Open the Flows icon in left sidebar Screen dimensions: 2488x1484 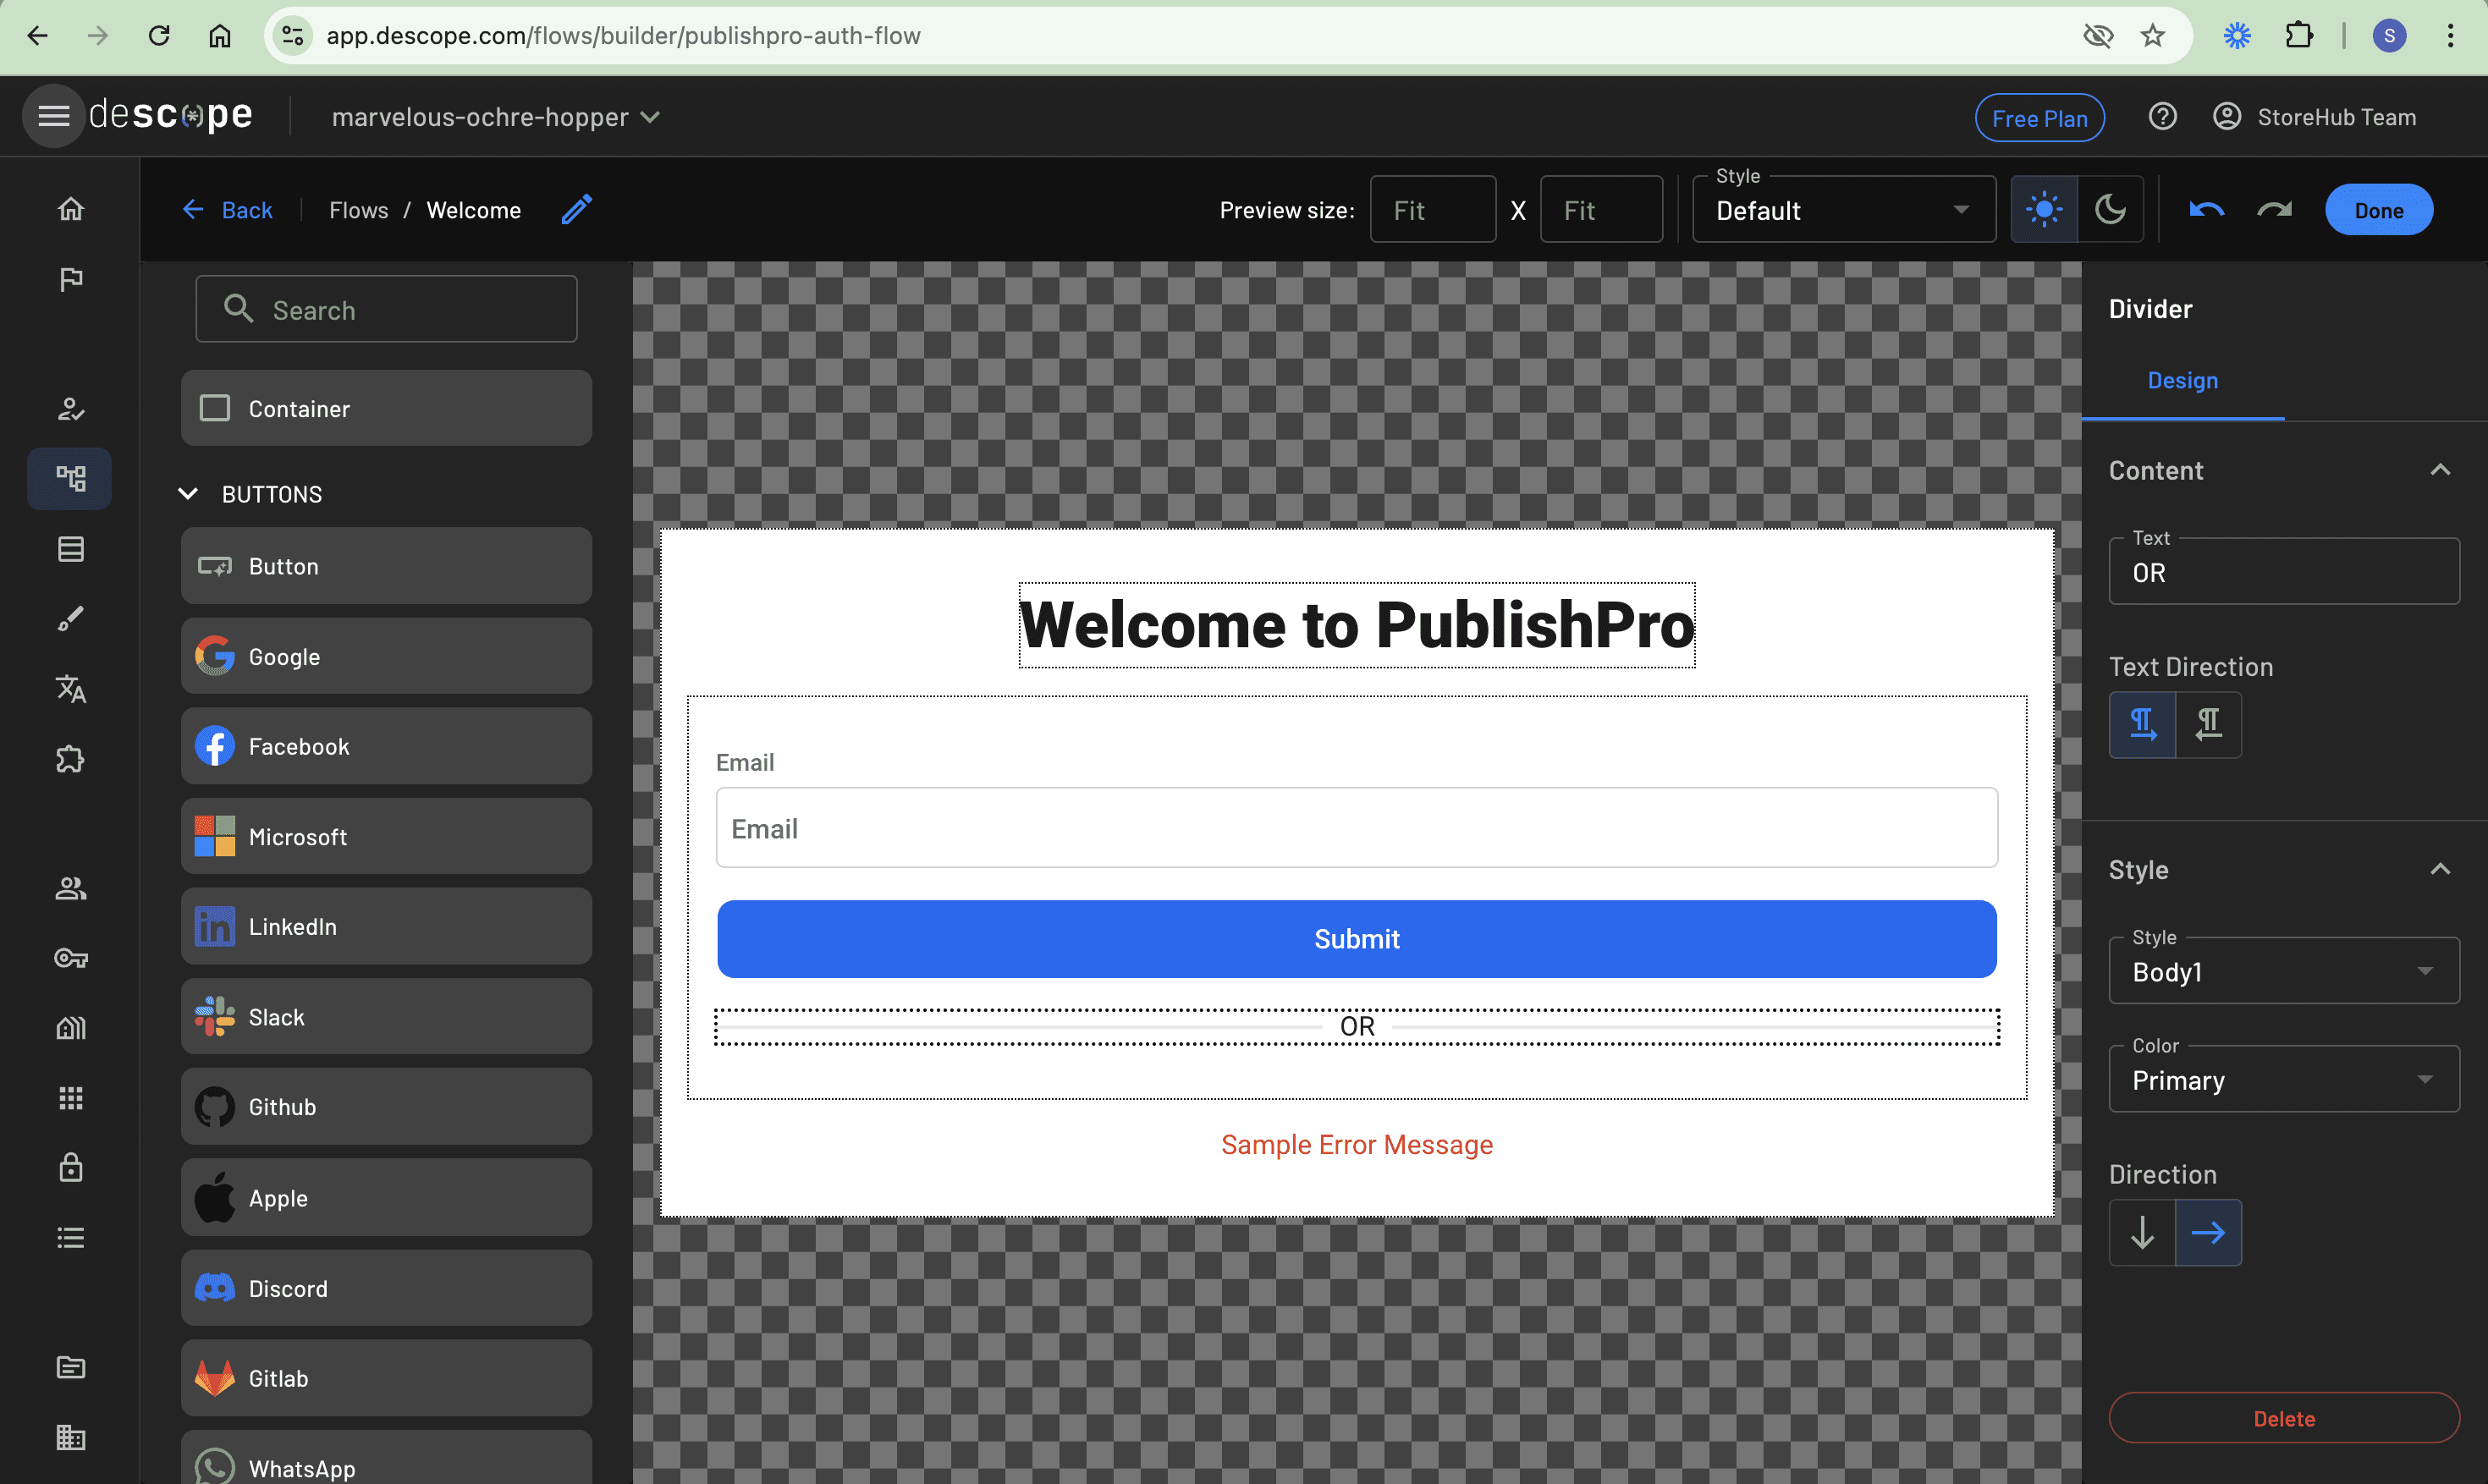point(70,478)
